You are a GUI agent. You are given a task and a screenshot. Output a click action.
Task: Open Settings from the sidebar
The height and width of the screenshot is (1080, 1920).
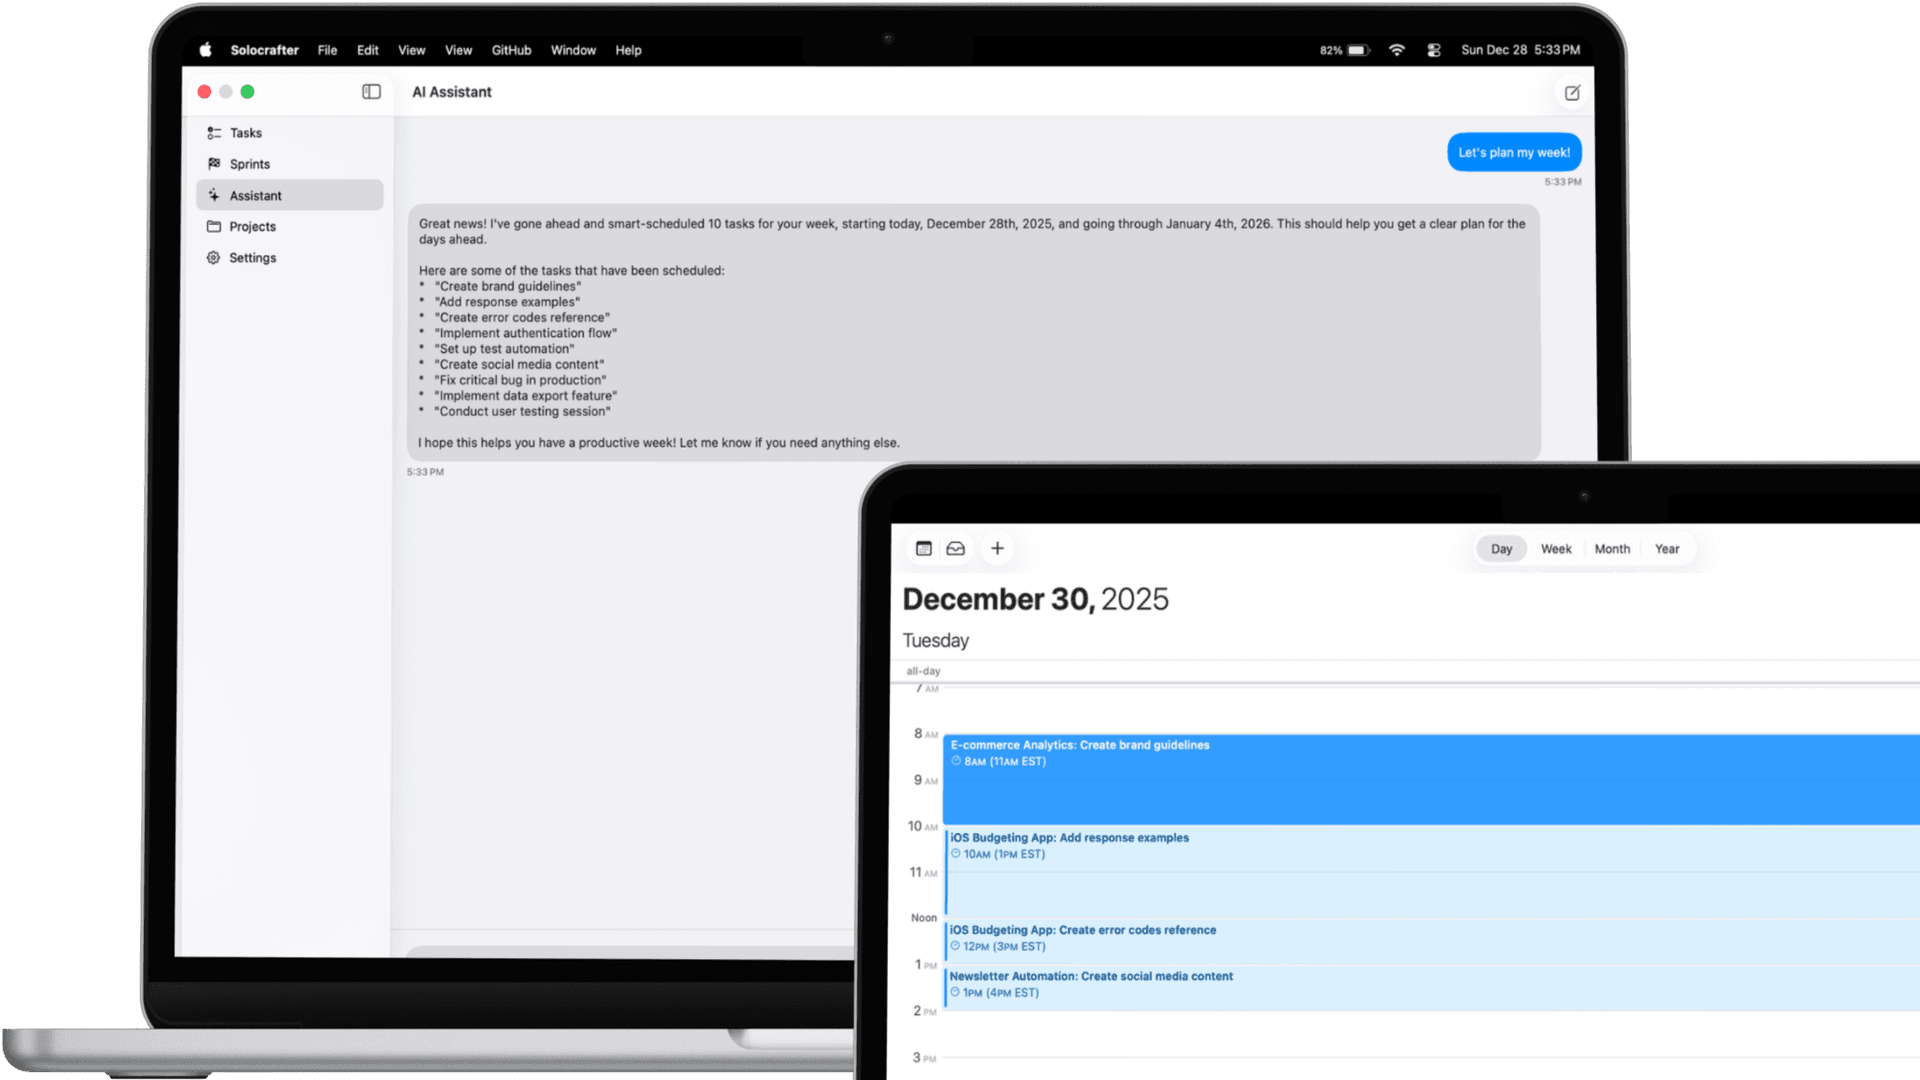pyautogui.click(x=252, y=257)
